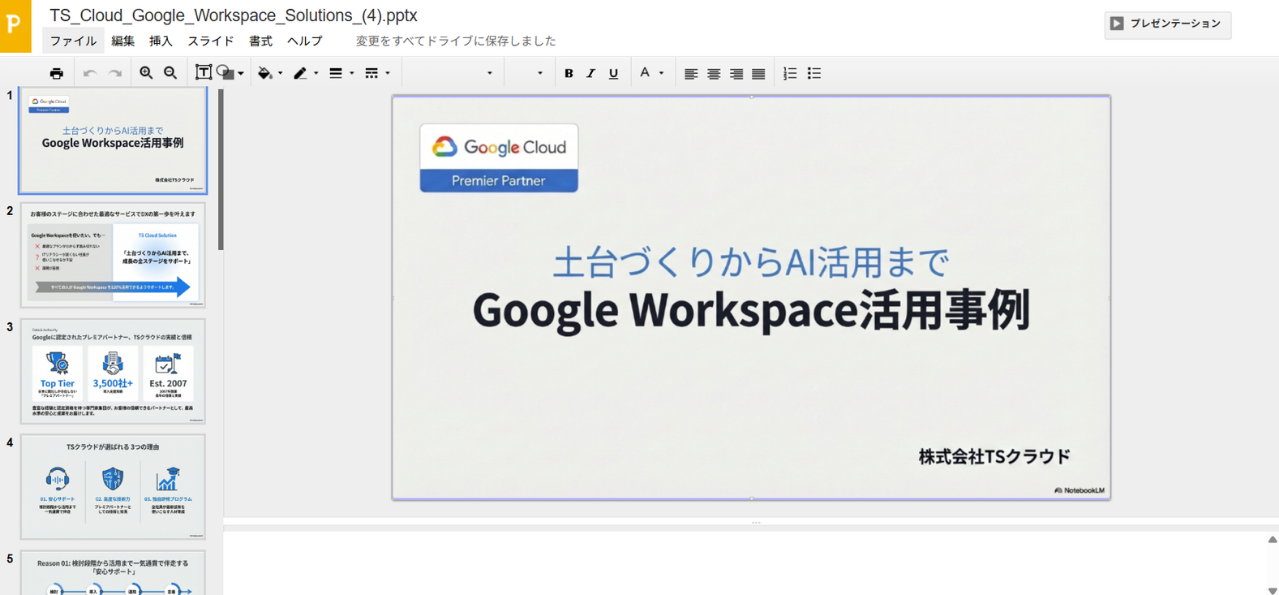Open the fill color picker
Viewport: 1279px width, 595px height.
(x=266, y=72)
